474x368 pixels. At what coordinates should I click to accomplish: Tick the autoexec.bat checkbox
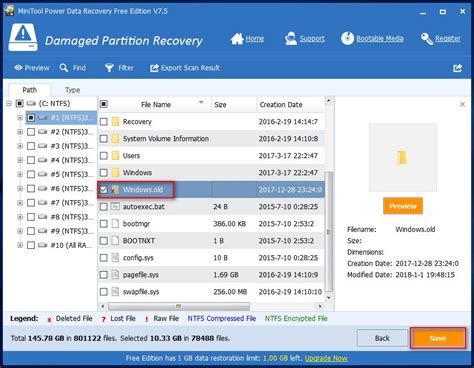(x=104, y=207)
